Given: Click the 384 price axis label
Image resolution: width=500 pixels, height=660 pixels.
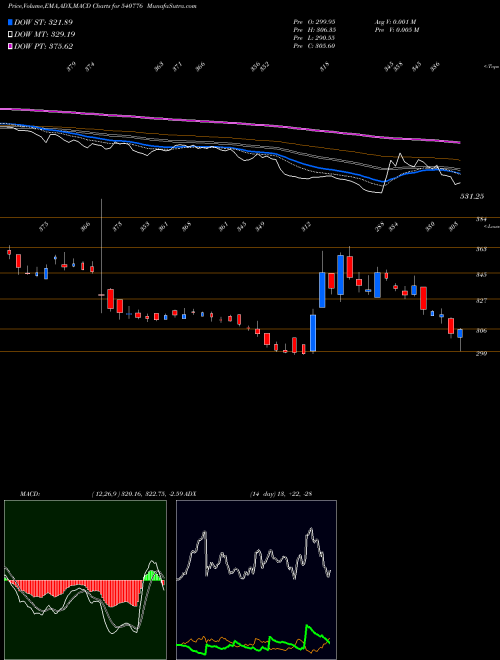Looking at the screenshot, I should [481, 219].
